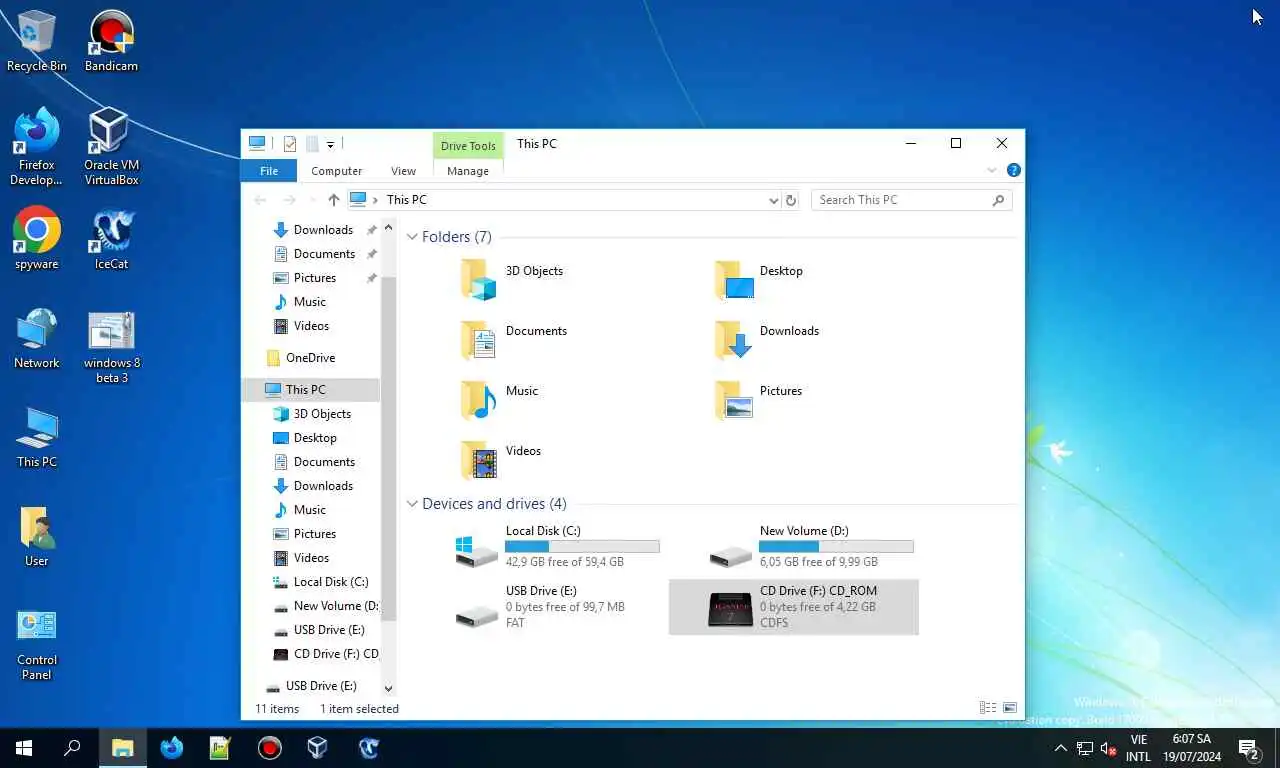Open the notification center icon
This screenshot has width=1280, height=768.
pos(1249,748)
